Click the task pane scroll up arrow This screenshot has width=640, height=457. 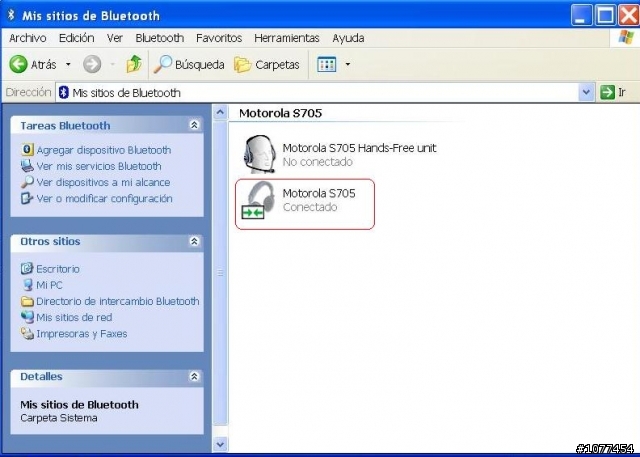(x=220, y=112)
